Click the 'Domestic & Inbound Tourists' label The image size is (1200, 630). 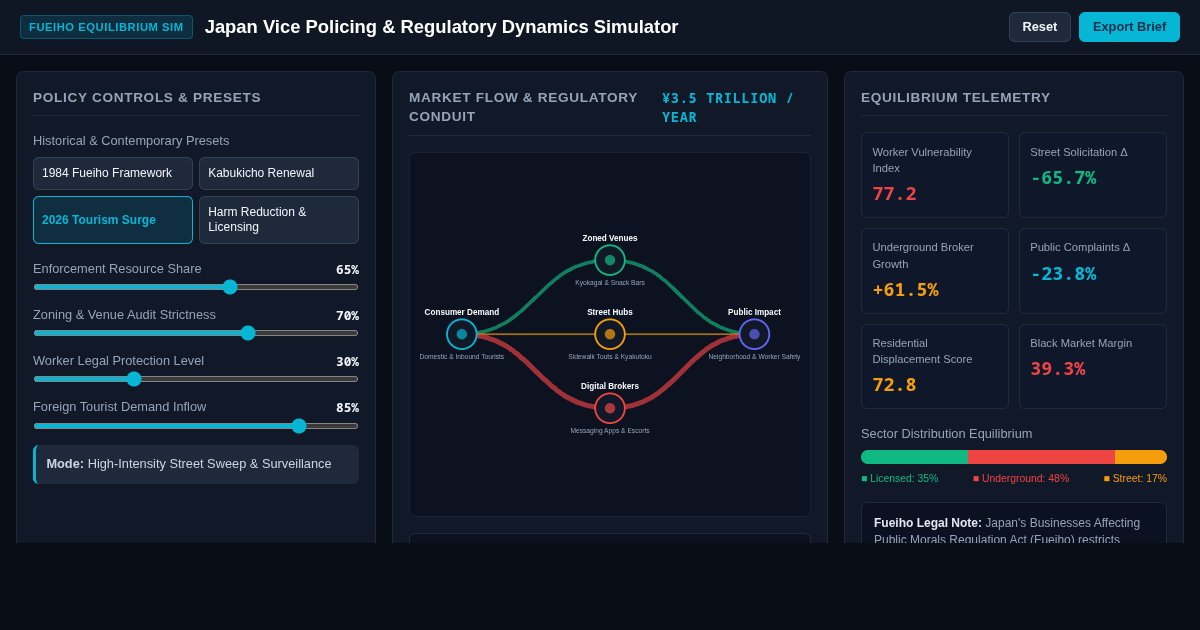pyautogui.click(x=462, y=357)
